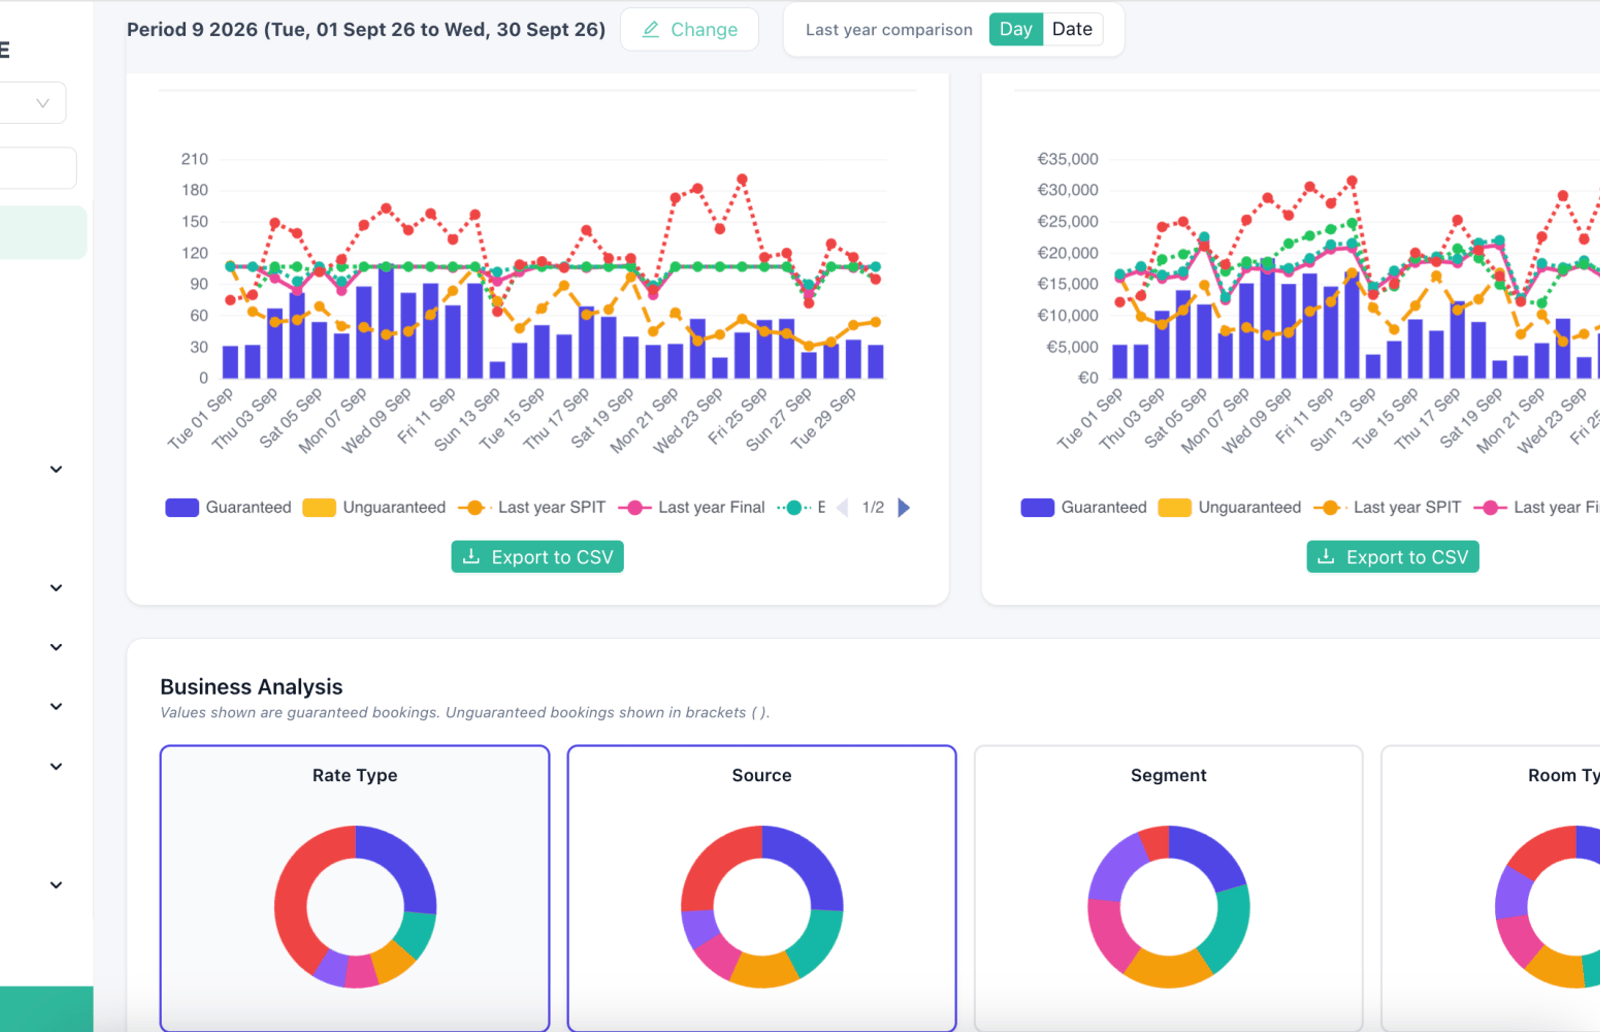Click the 210 axis value in left chart
Screen dimensions: 1600x1032
coord(194,159)
